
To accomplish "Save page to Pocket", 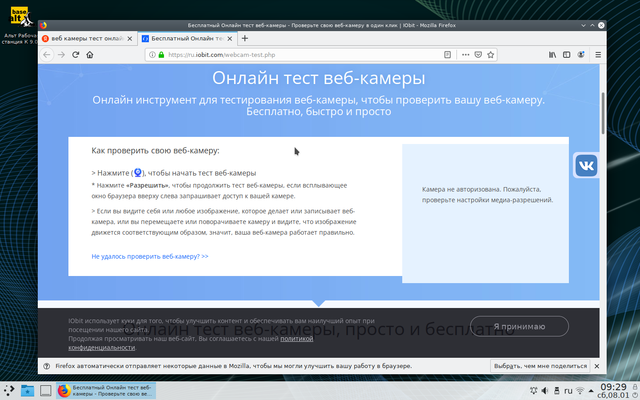I will point(478,55).
